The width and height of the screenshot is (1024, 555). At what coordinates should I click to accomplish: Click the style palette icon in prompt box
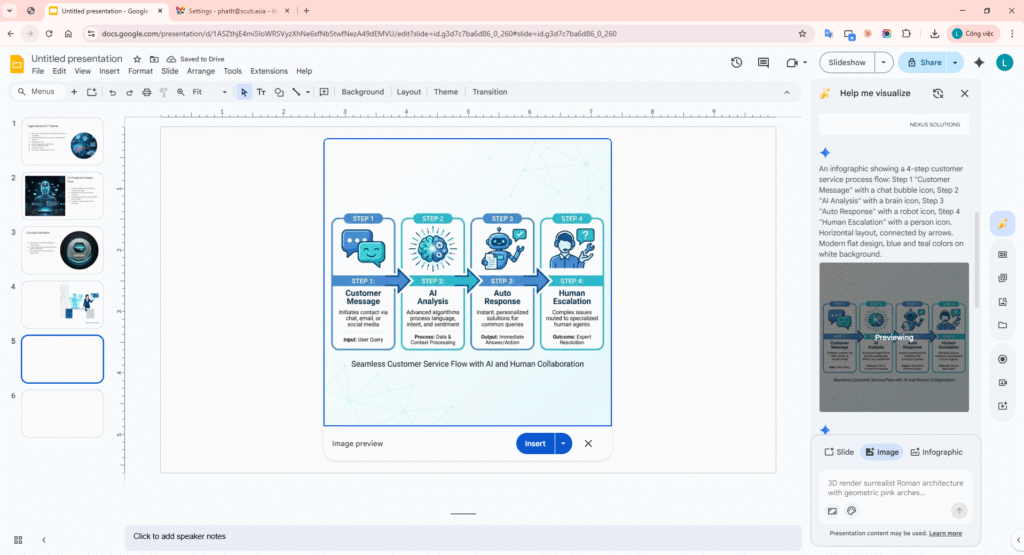tap(852, 511)
